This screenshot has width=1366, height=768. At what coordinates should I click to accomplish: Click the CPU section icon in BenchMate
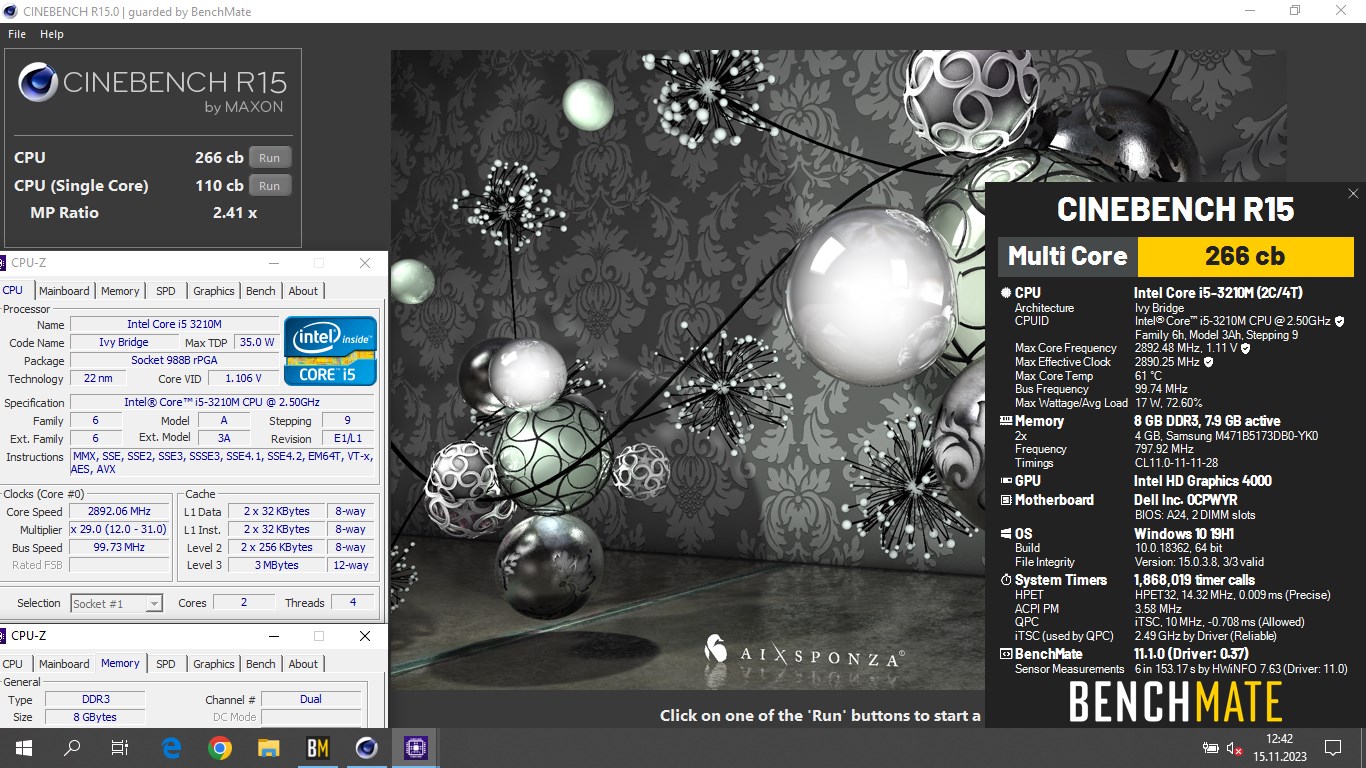coord(1005,293)
